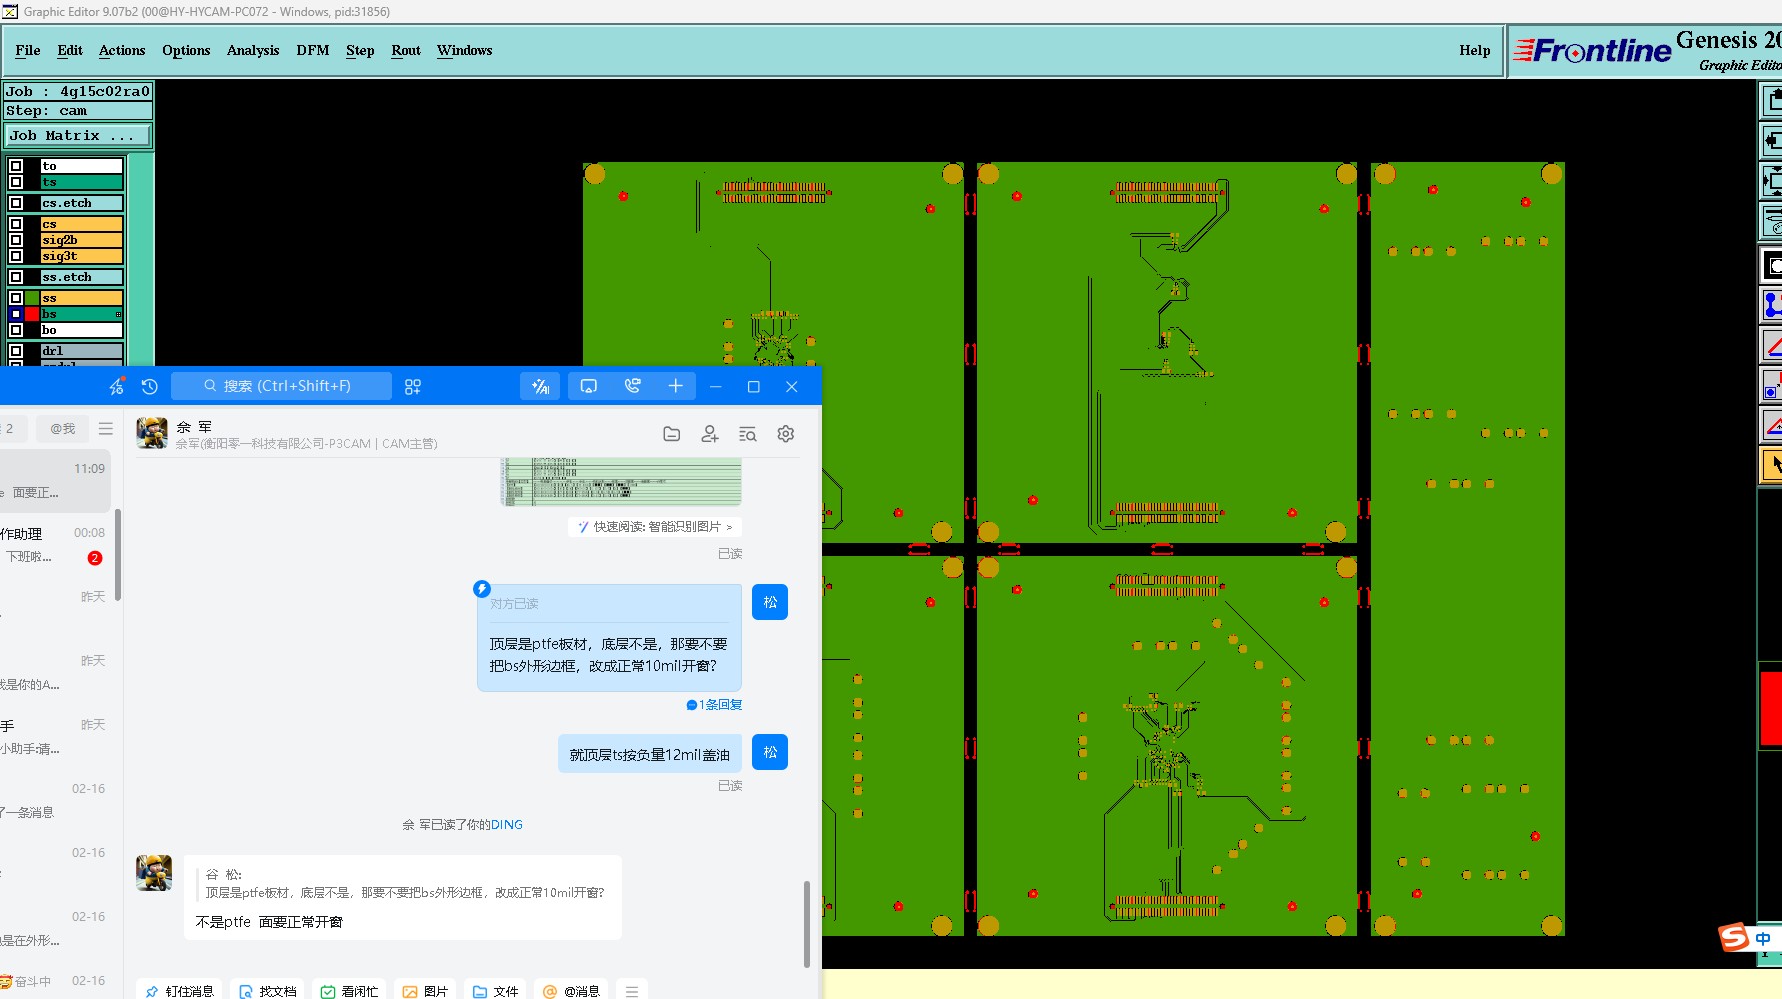Click the Sogou input method S icon
The width and height of the screenshot is (1782, 999).
click(x=1734, y=937)
